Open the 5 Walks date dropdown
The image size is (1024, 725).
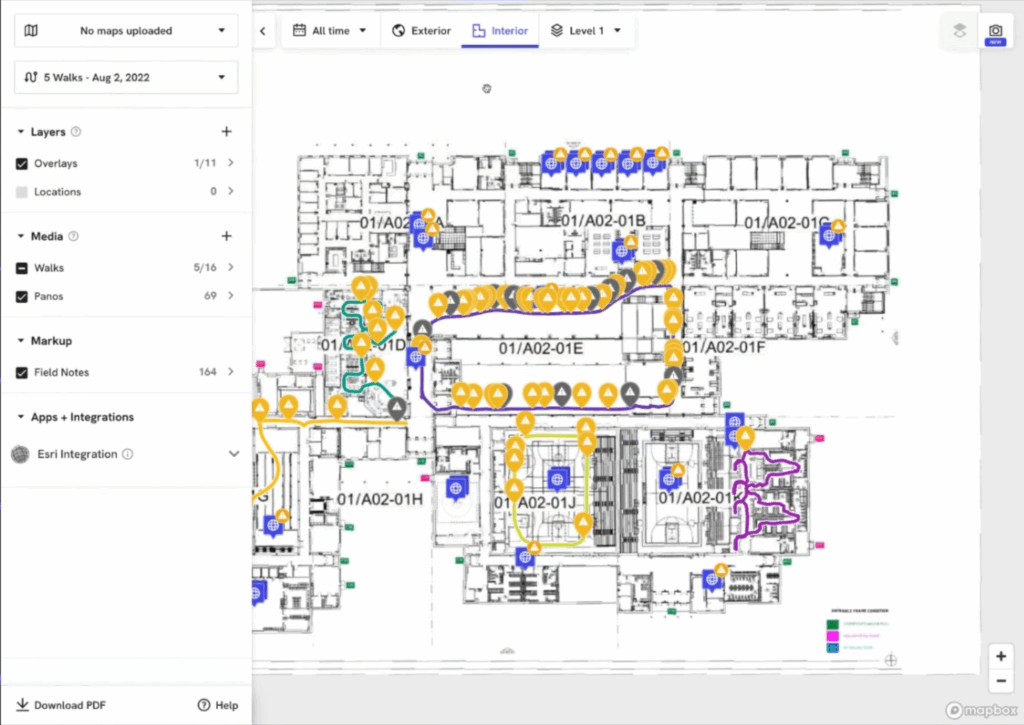126,77
